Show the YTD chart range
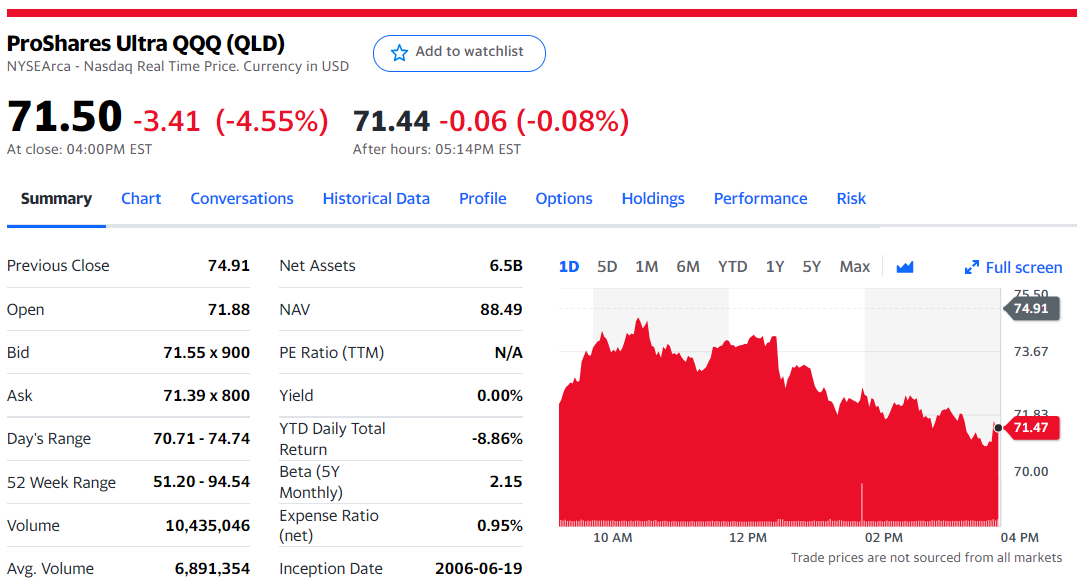Image resolution: width=1077 pixels, height=588 pixels. (733, 267)
